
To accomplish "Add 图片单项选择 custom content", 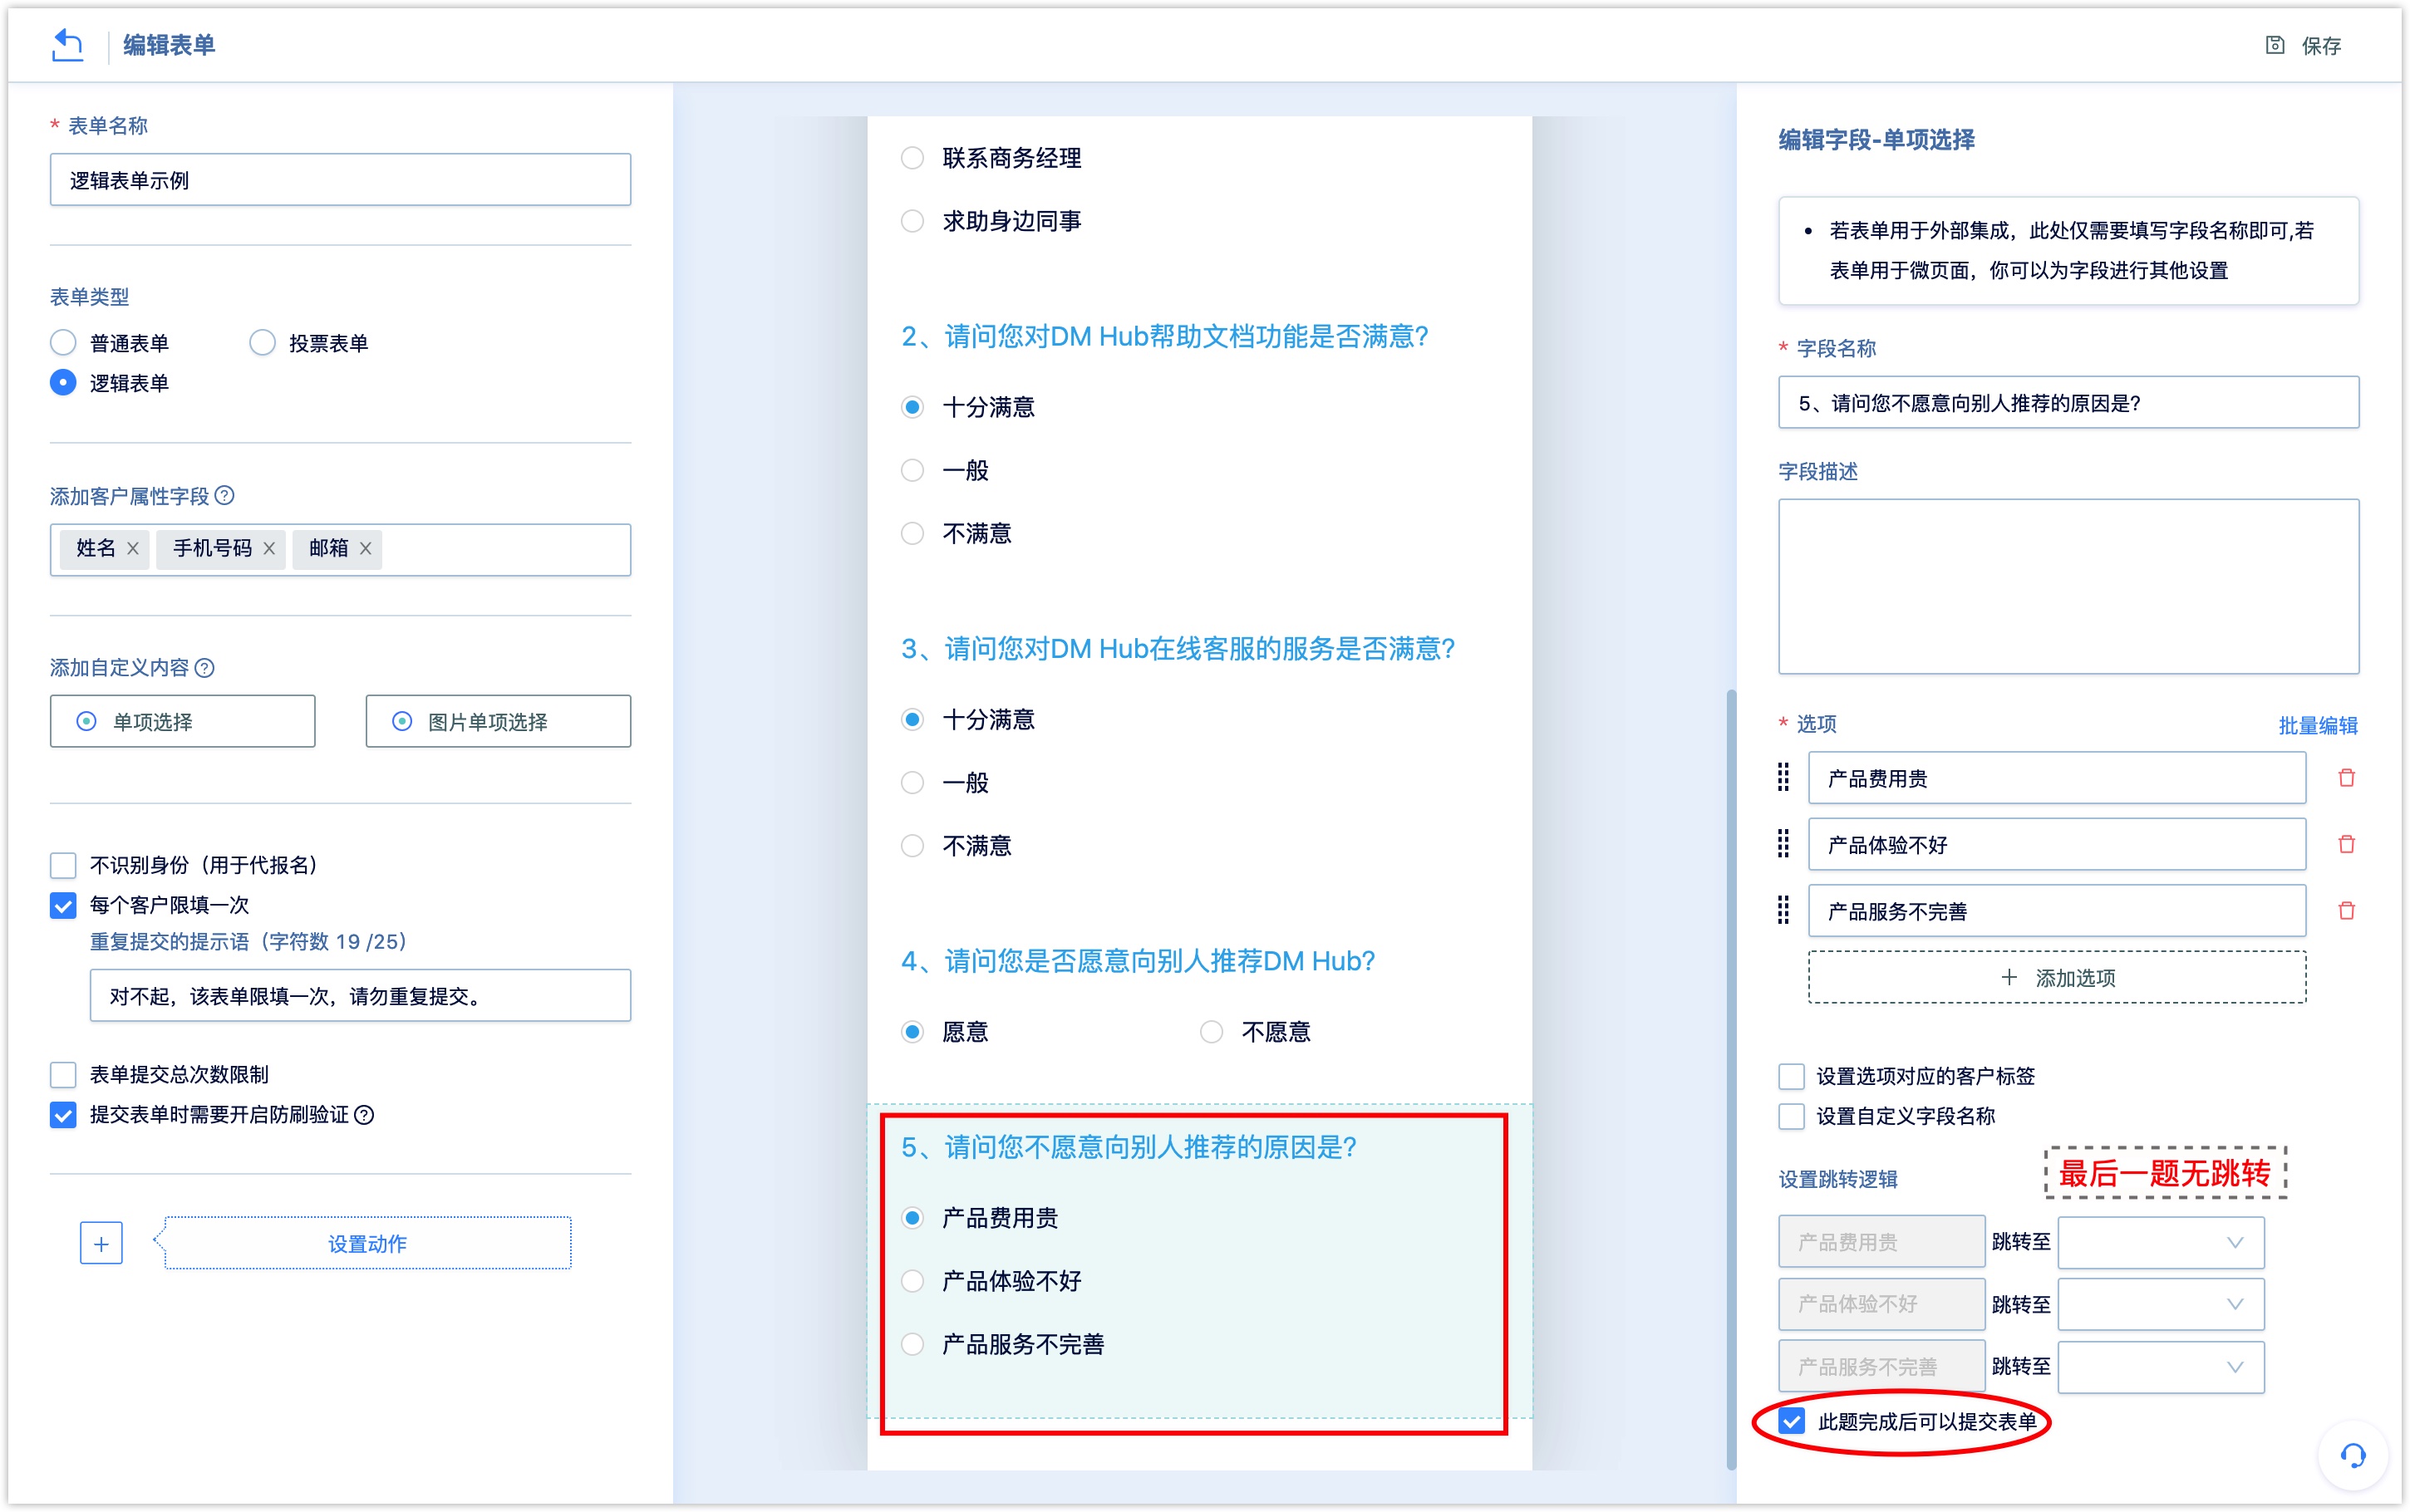I will tap(498, 722).
